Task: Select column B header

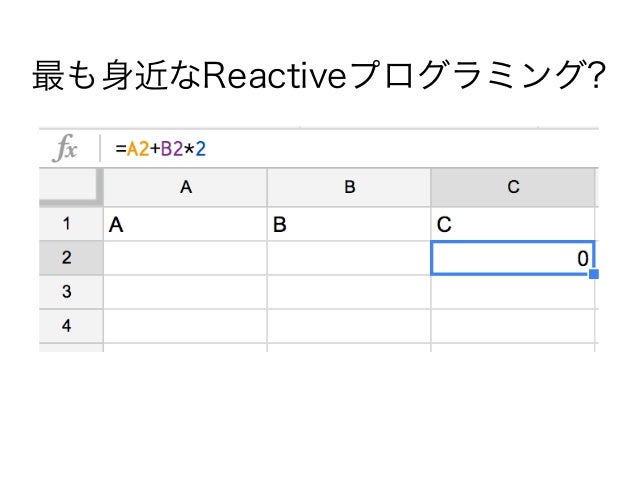Action: click(349, 187)
